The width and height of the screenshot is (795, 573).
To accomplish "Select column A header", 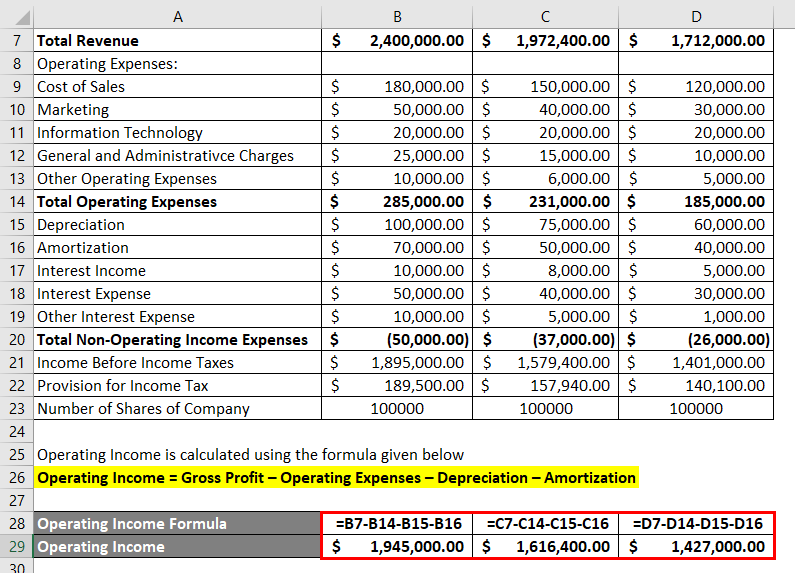I will click(177, 17).
